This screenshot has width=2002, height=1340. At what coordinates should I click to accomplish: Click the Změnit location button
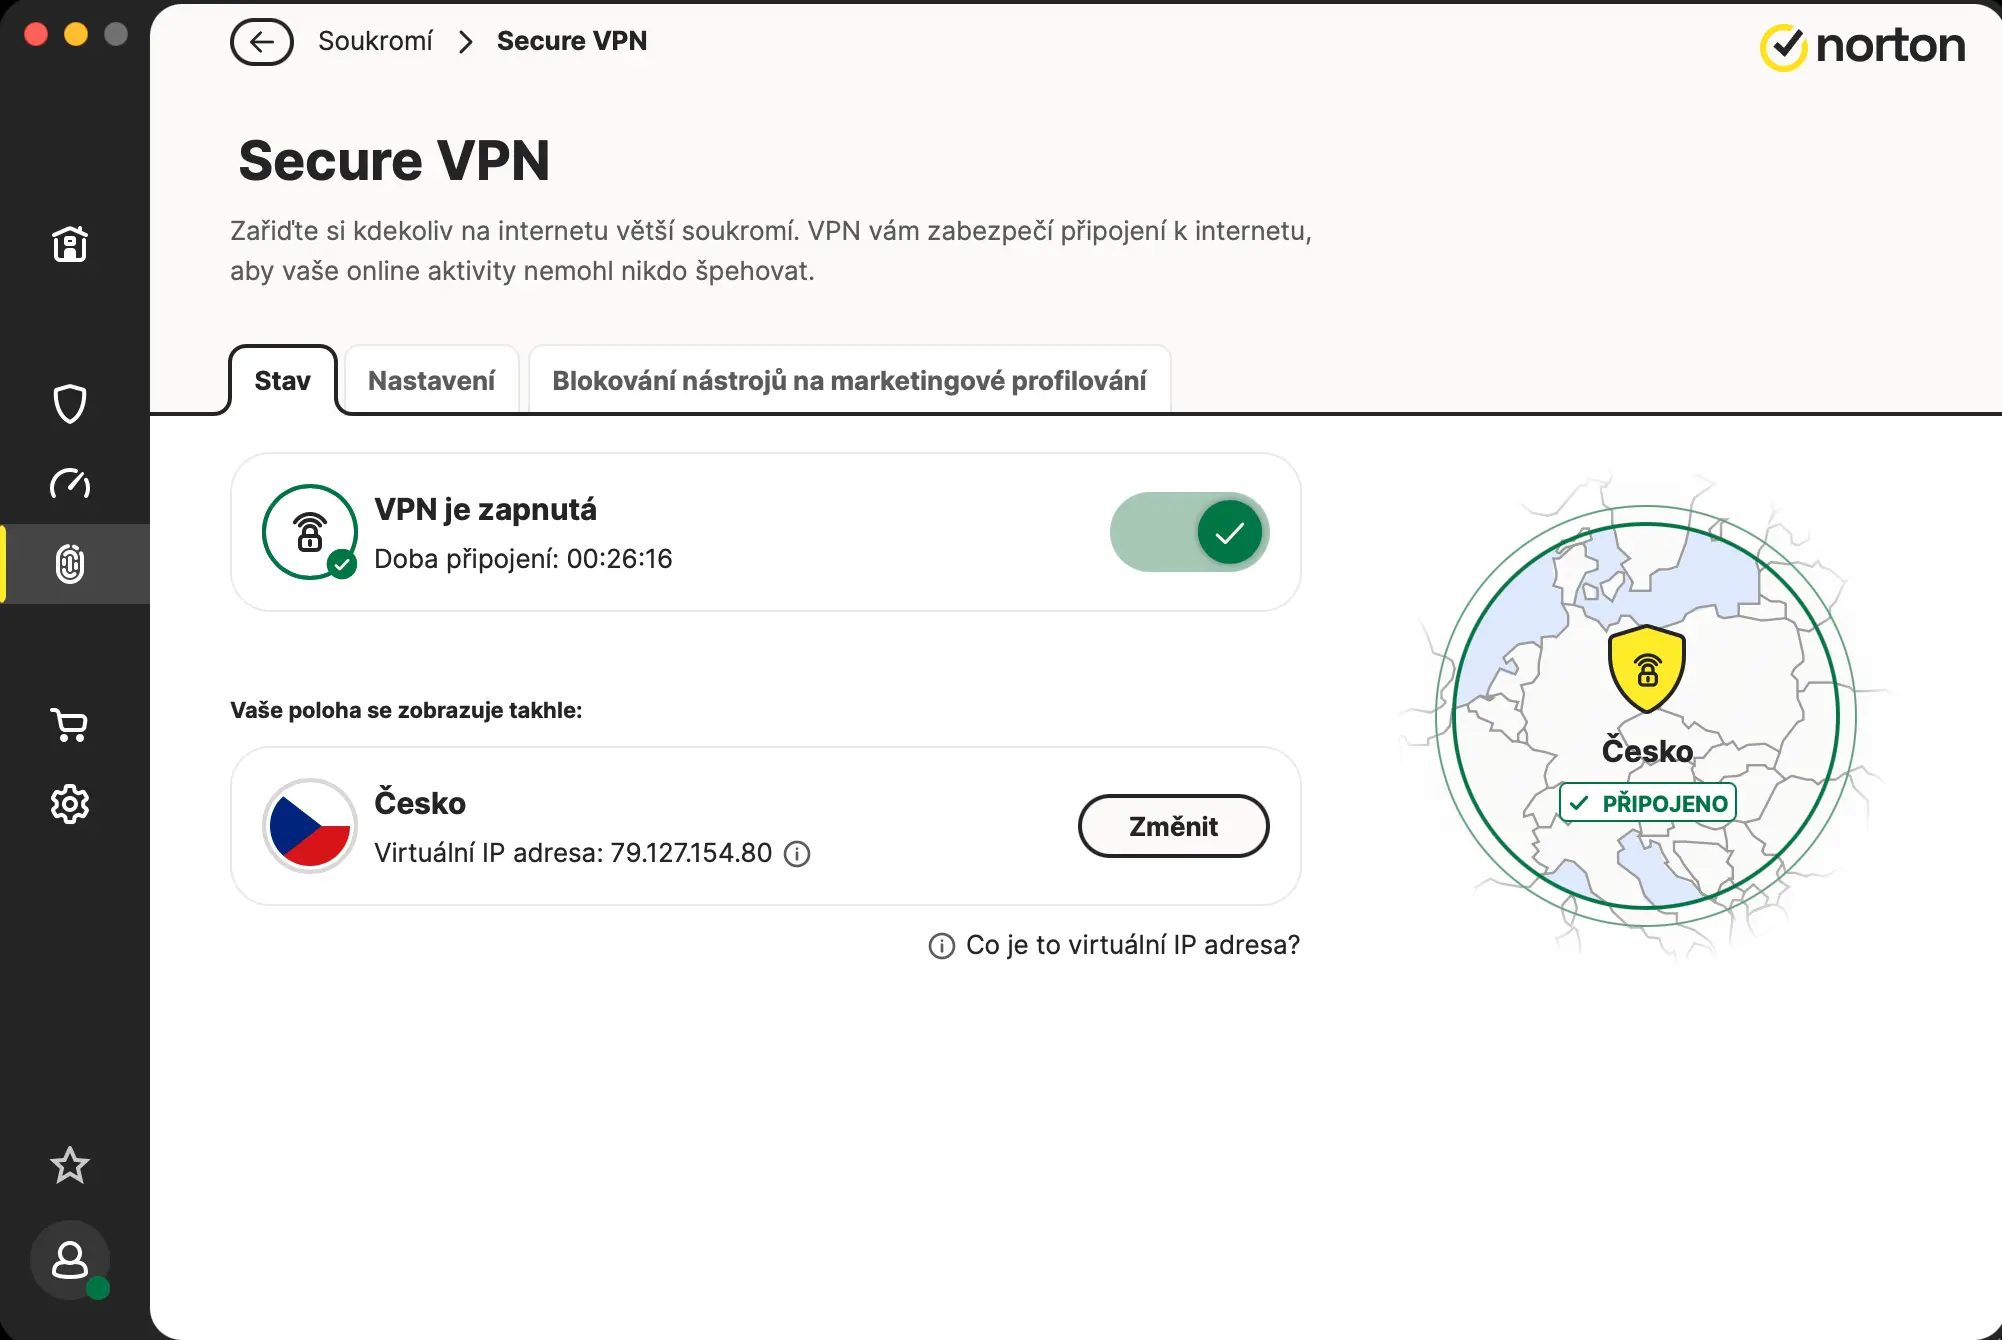[1173, 826]
